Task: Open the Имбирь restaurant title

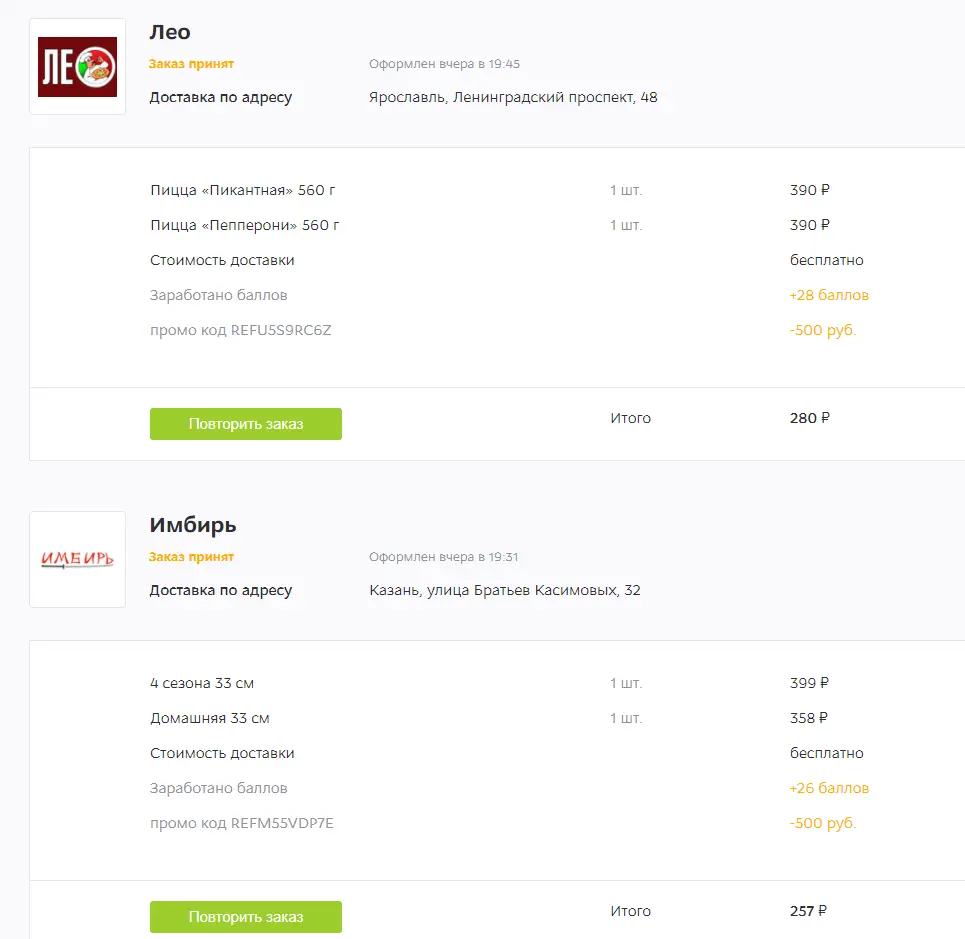Action: click(x=193, y=525)
